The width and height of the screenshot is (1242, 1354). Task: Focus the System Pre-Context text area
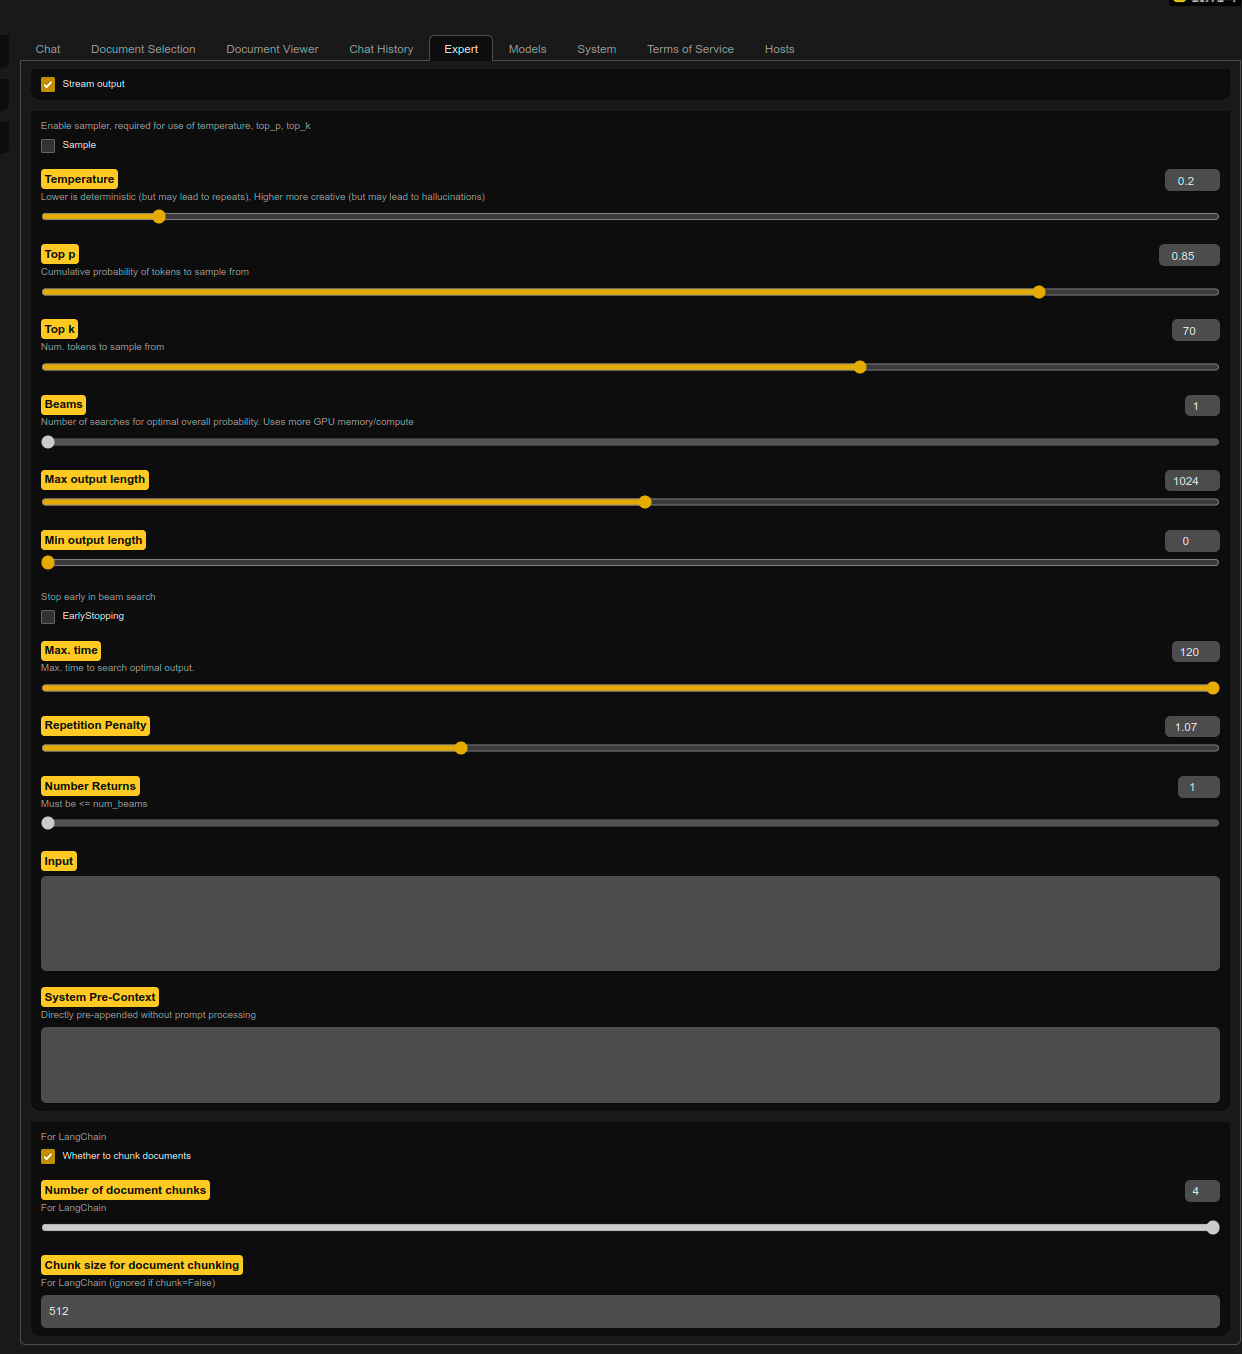click(x=630, y=1064)
